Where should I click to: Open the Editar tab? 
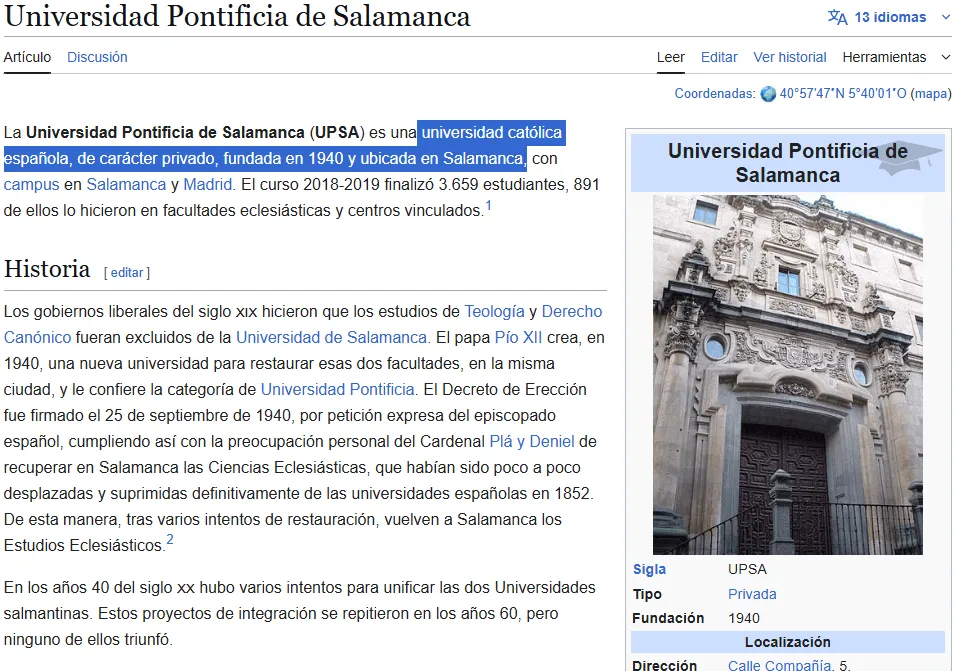point(719,57)
